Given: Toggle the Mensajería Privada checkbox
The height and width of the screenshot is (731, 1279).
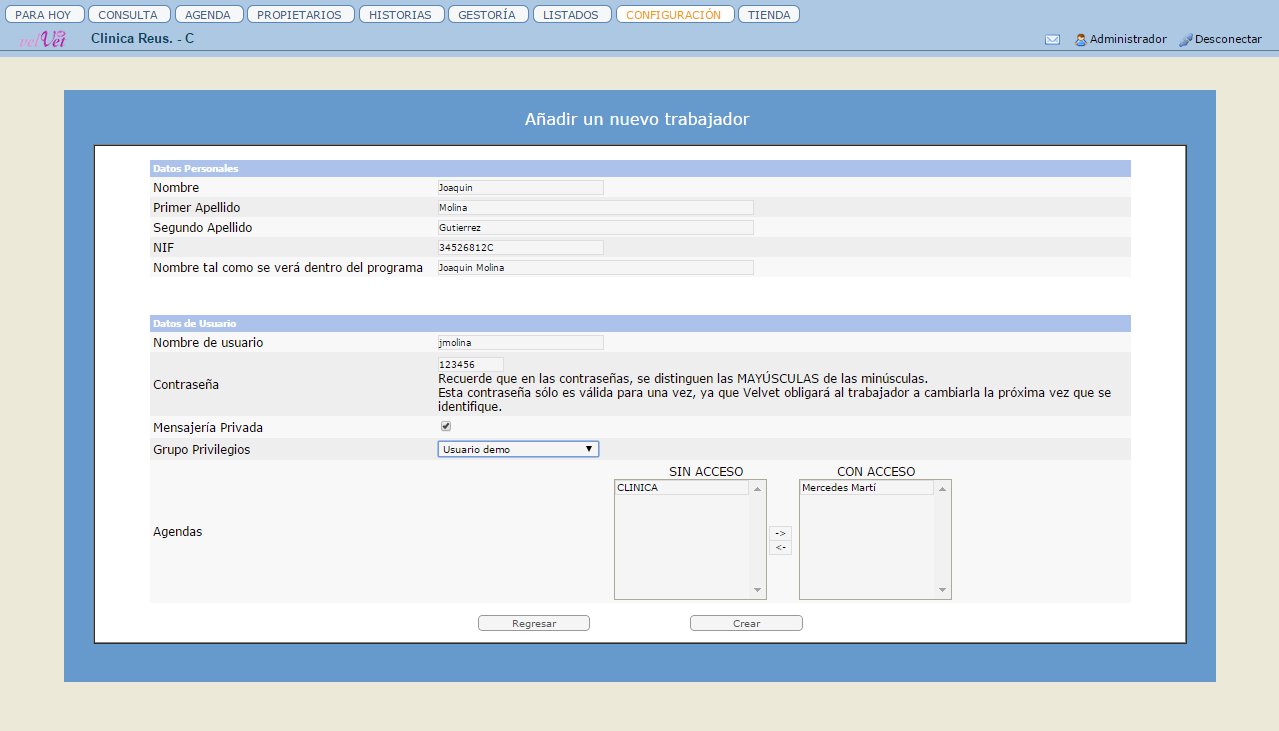Looking at the screenshot, I should tap(445, 427).
